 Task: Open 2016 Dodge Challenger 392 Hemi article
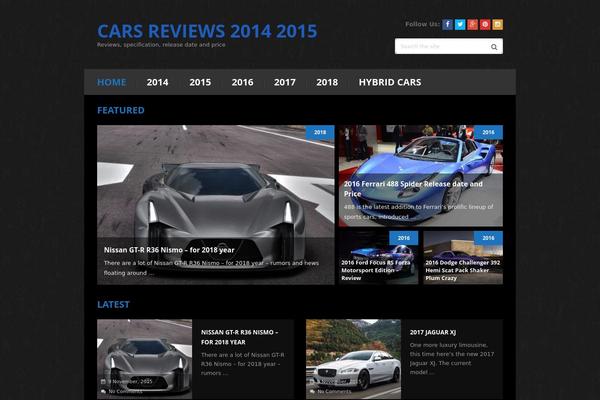coord(463,270)
